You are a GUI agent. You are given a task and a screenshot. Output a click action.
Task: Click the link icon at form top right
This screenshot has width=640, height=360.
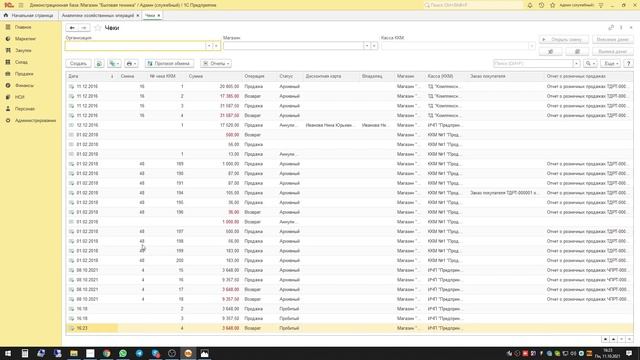tap(611, 28)
